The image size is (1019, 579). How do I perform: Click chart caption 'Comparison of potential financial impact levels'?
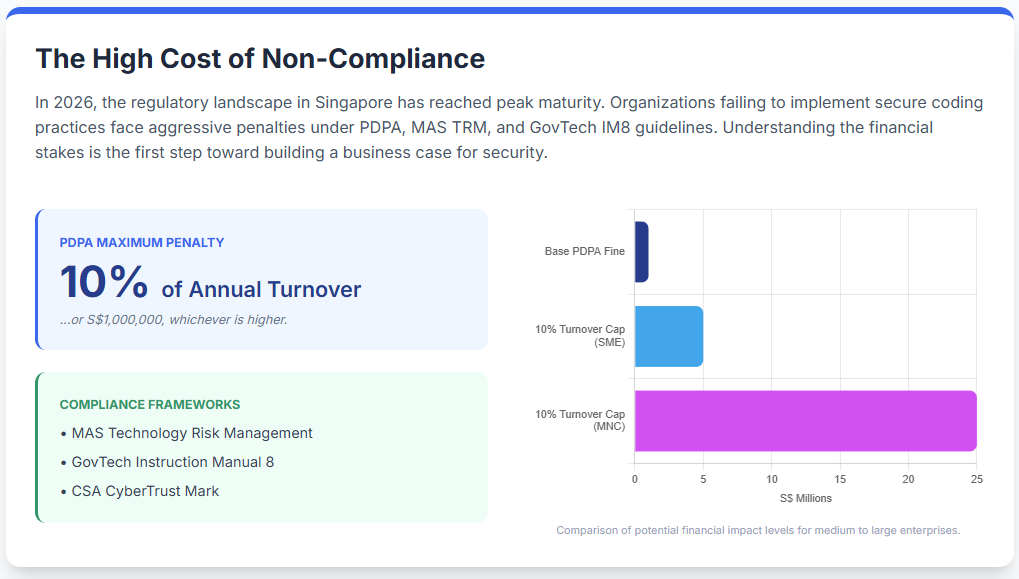click(x=758, y=530)
